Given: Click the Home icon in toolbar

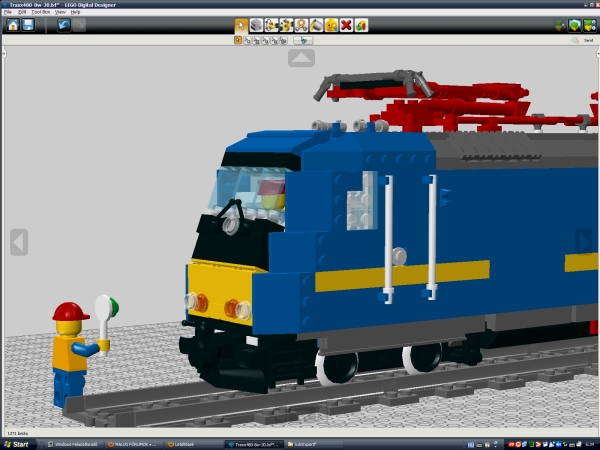Looking at the screenshot, I should 13,25.
